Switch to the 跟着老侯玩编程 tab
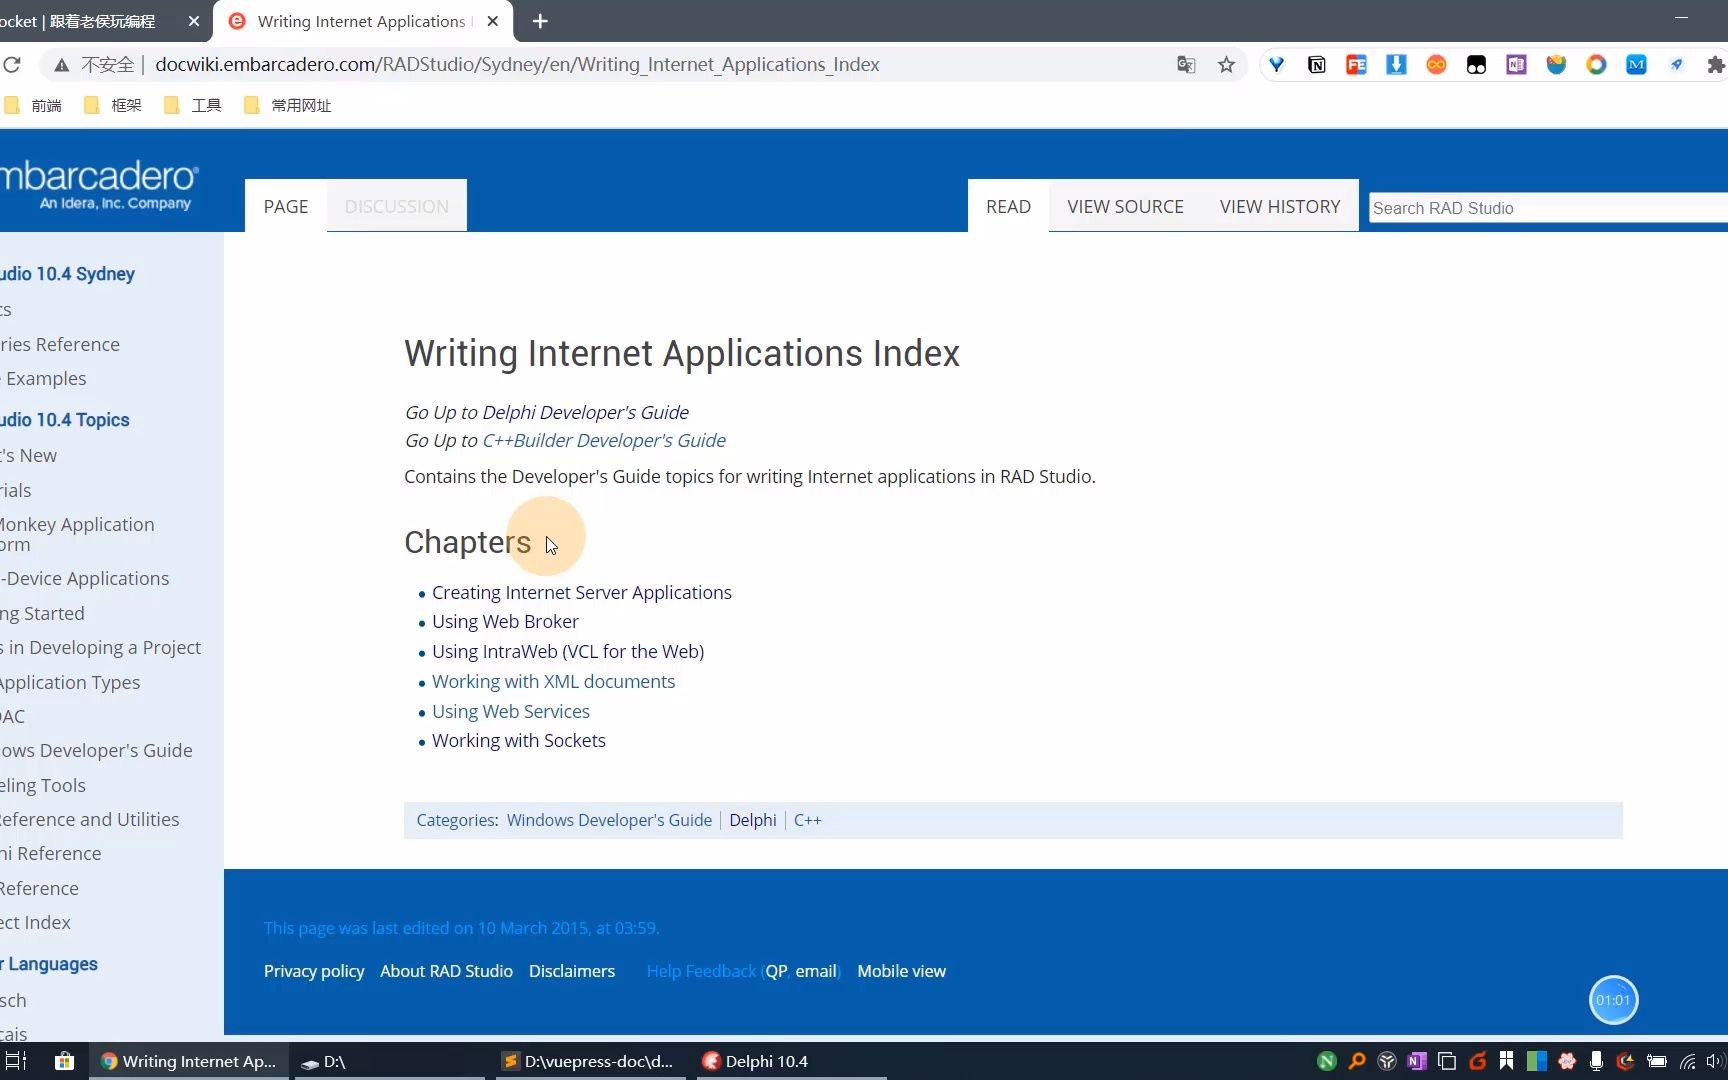Viewport: 1728px width, 1080px height. click(x=100, y=21)
